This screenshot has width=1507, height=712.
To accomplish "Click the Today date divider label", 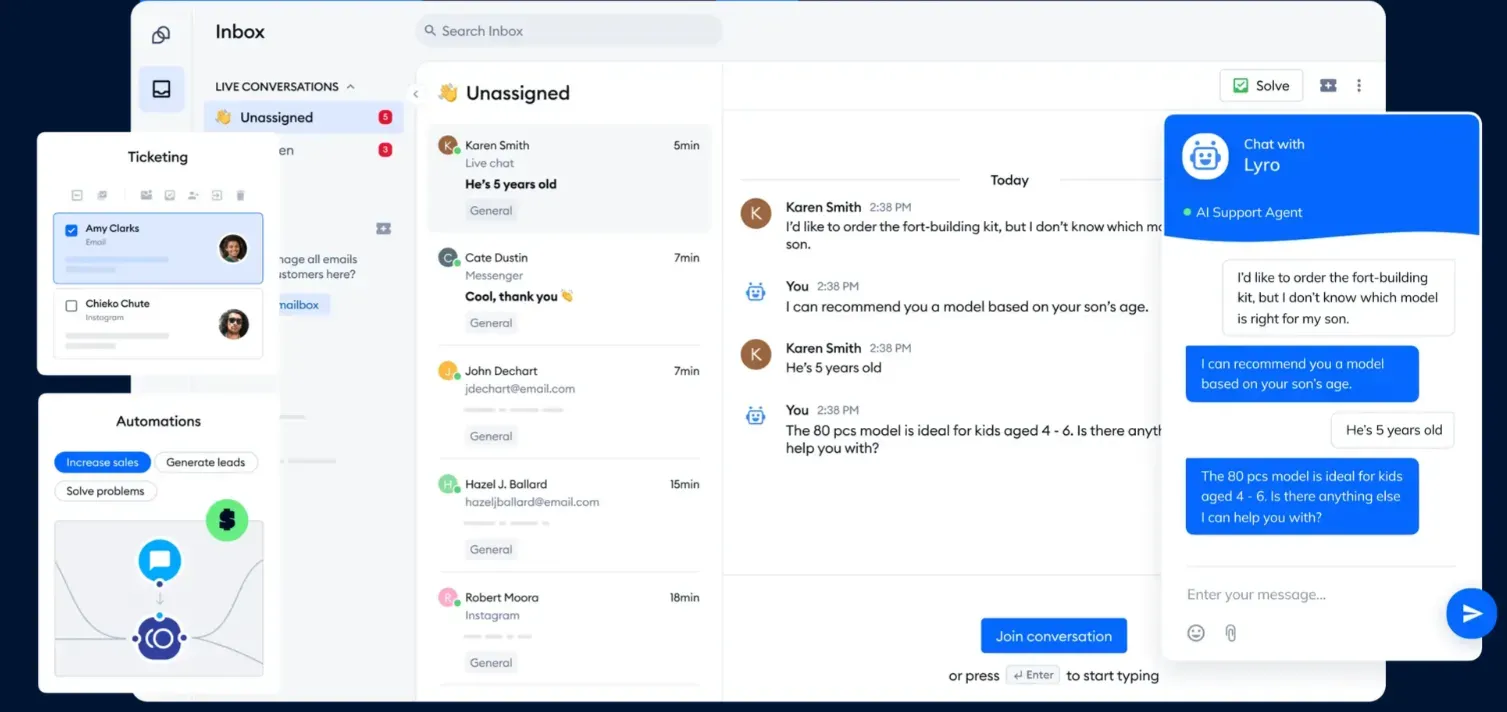I will pyautogui.click(x=1009, y=180).
